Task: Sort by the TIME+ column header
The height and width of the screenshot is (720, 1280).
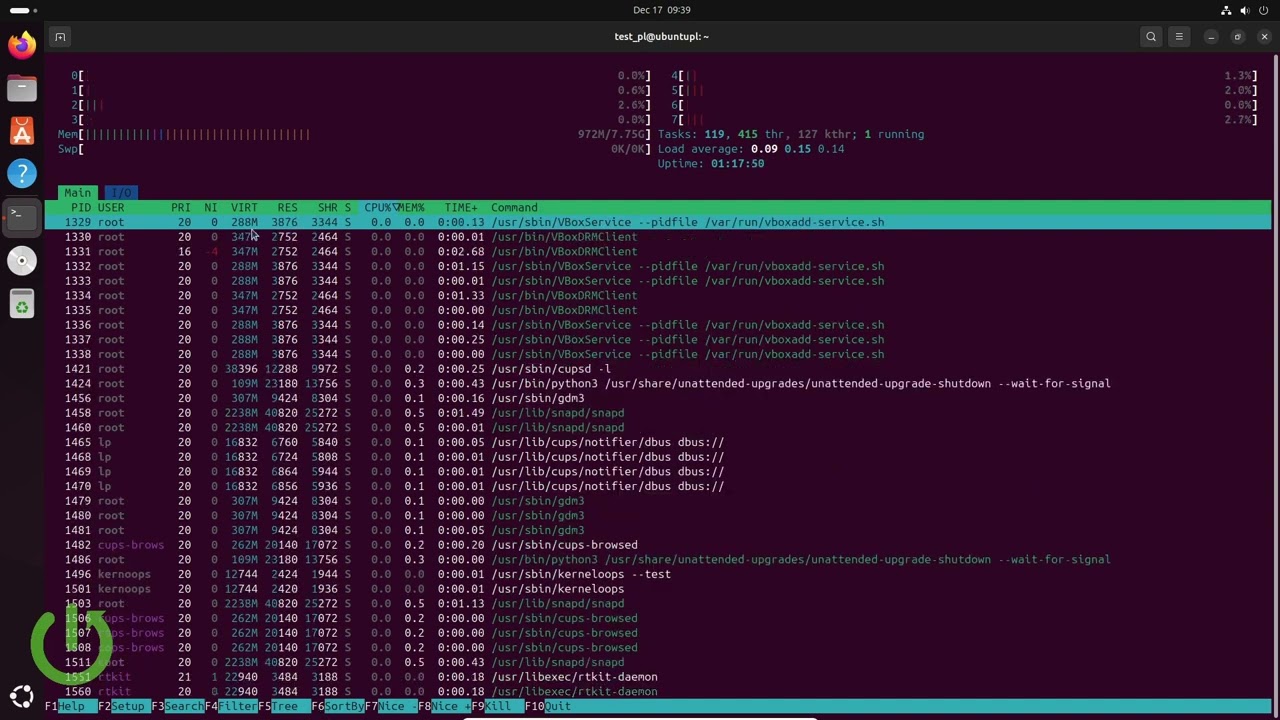Action: click(x=461, y=207)
